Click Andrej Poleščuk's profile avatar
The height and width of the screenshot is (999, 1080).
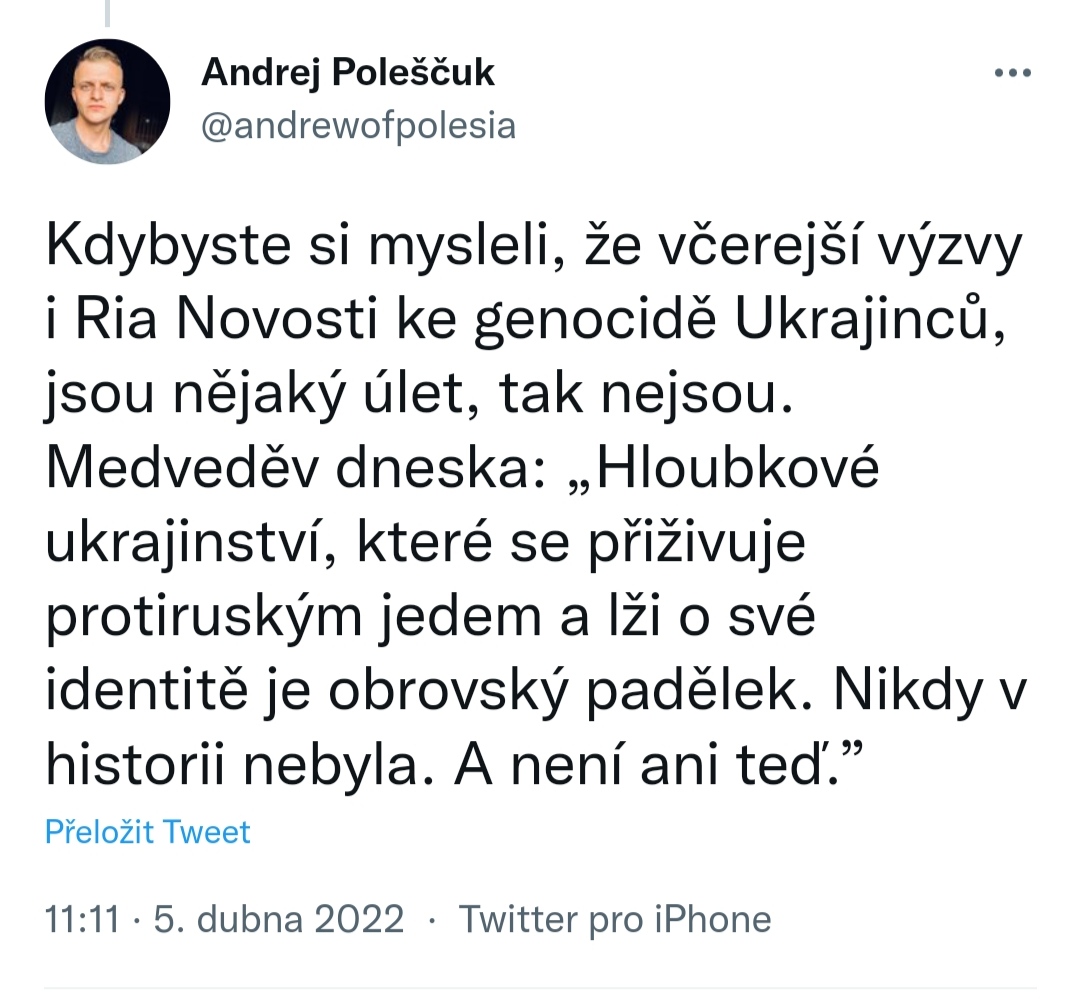click(107, 101)
